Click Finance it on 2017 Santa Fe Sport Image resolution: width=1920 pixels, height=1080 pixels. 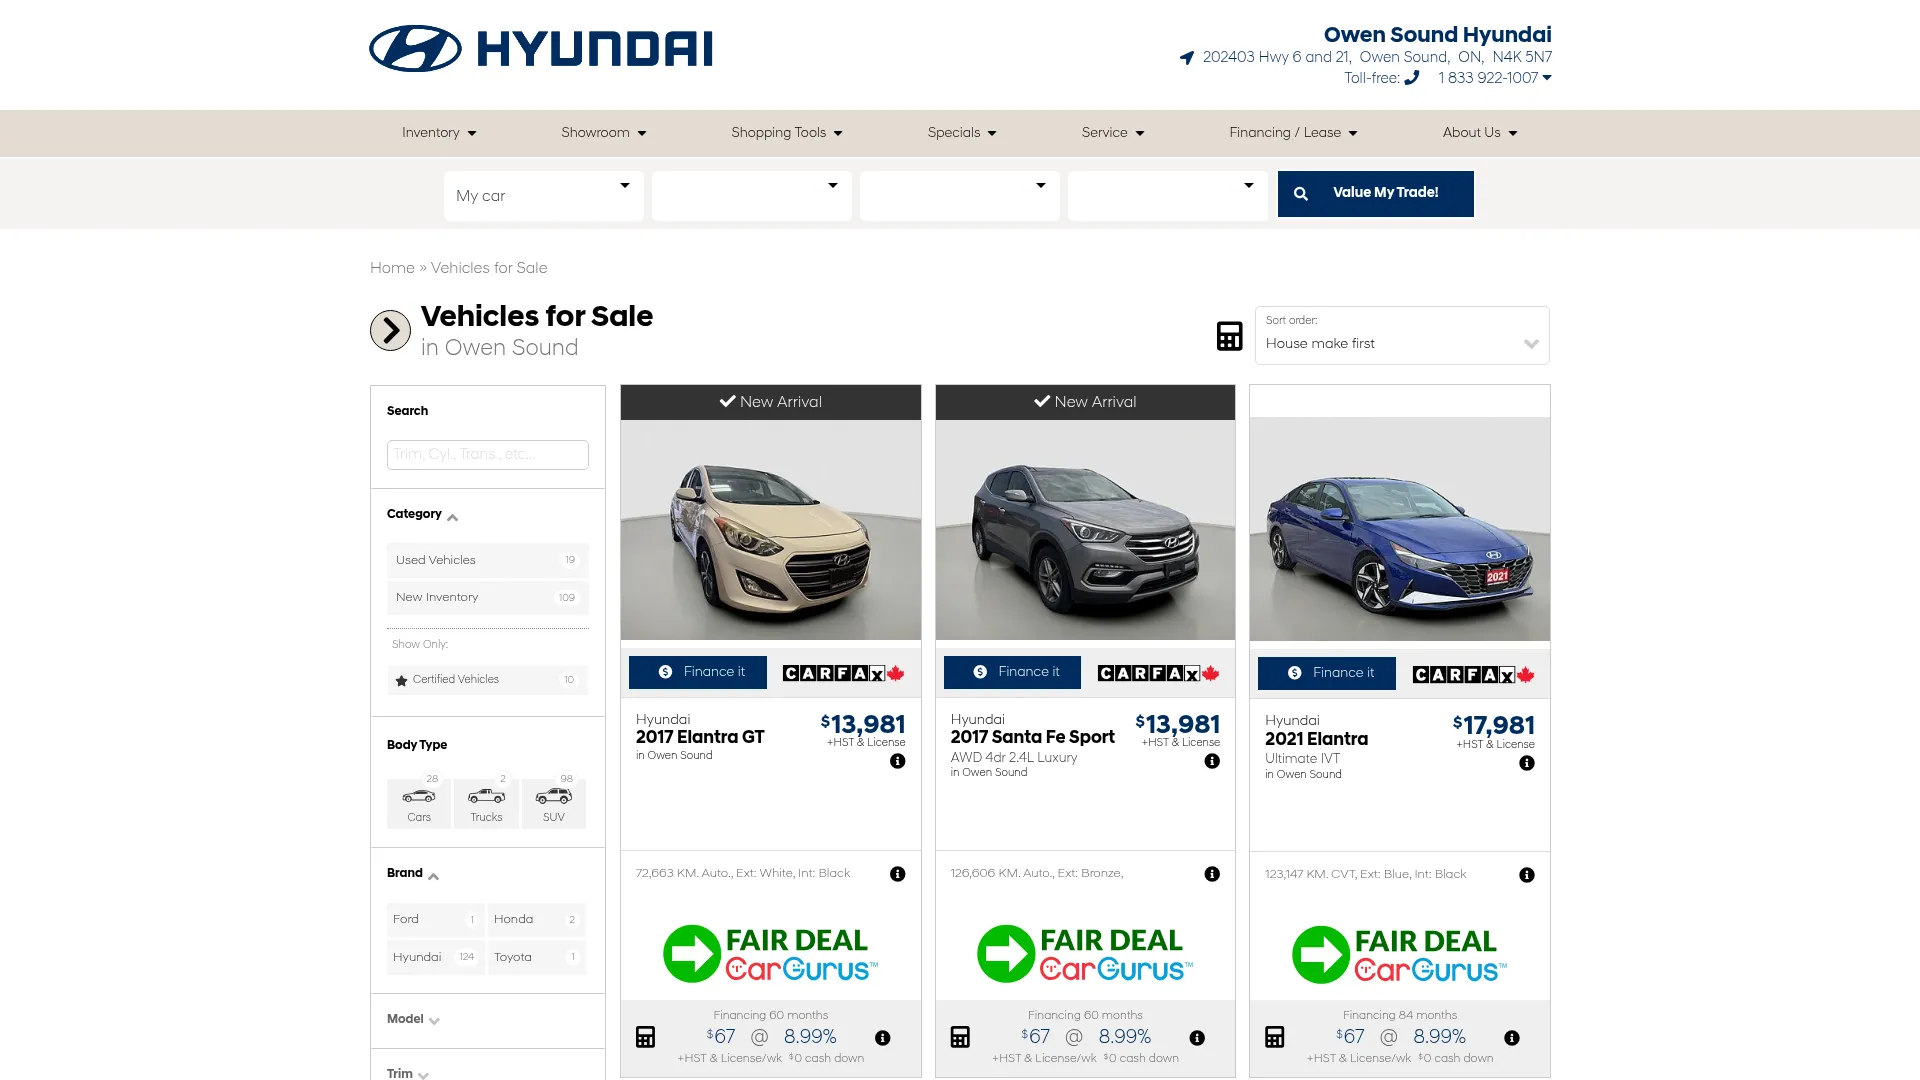coord(1012,672)
